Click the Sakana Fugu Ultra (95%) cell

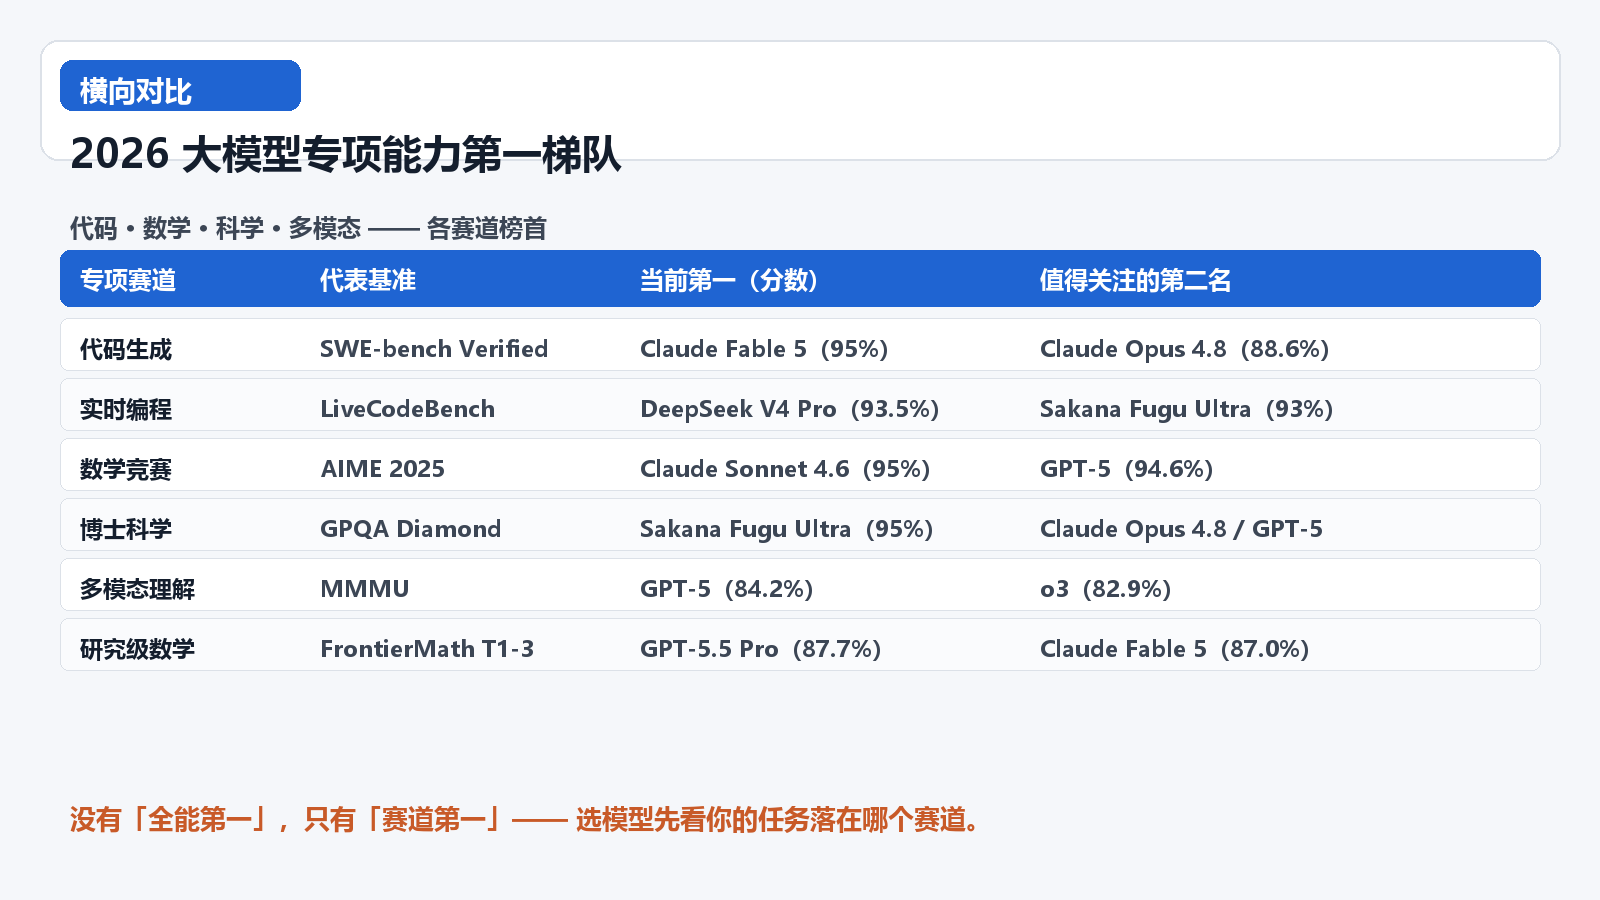tap(787, 529)
